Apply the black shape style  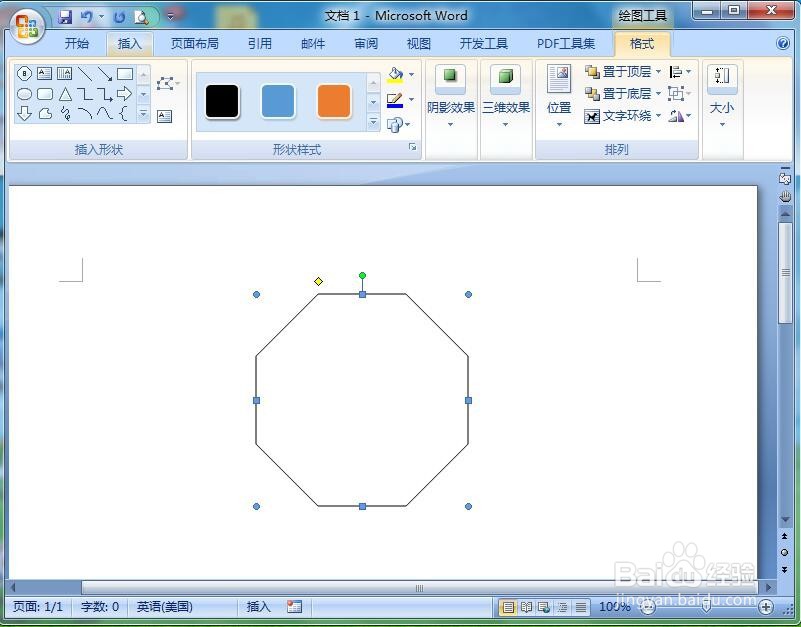[222, 101]
